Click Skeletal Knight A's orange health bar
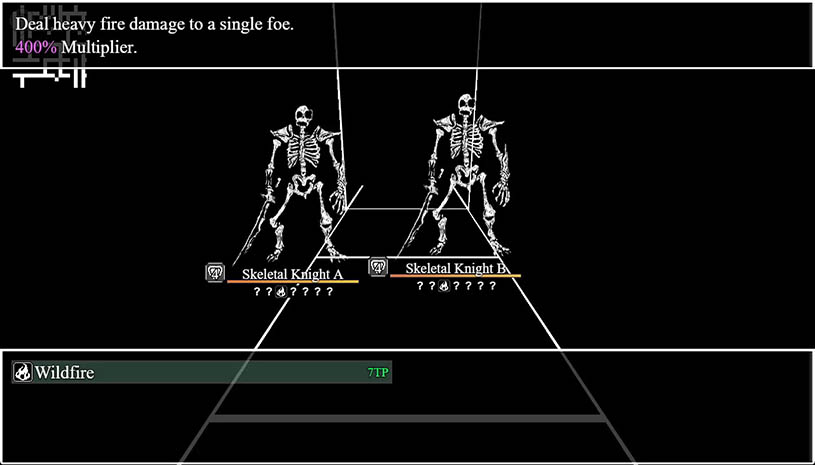815x465 pixels. (x=292, y=282)
